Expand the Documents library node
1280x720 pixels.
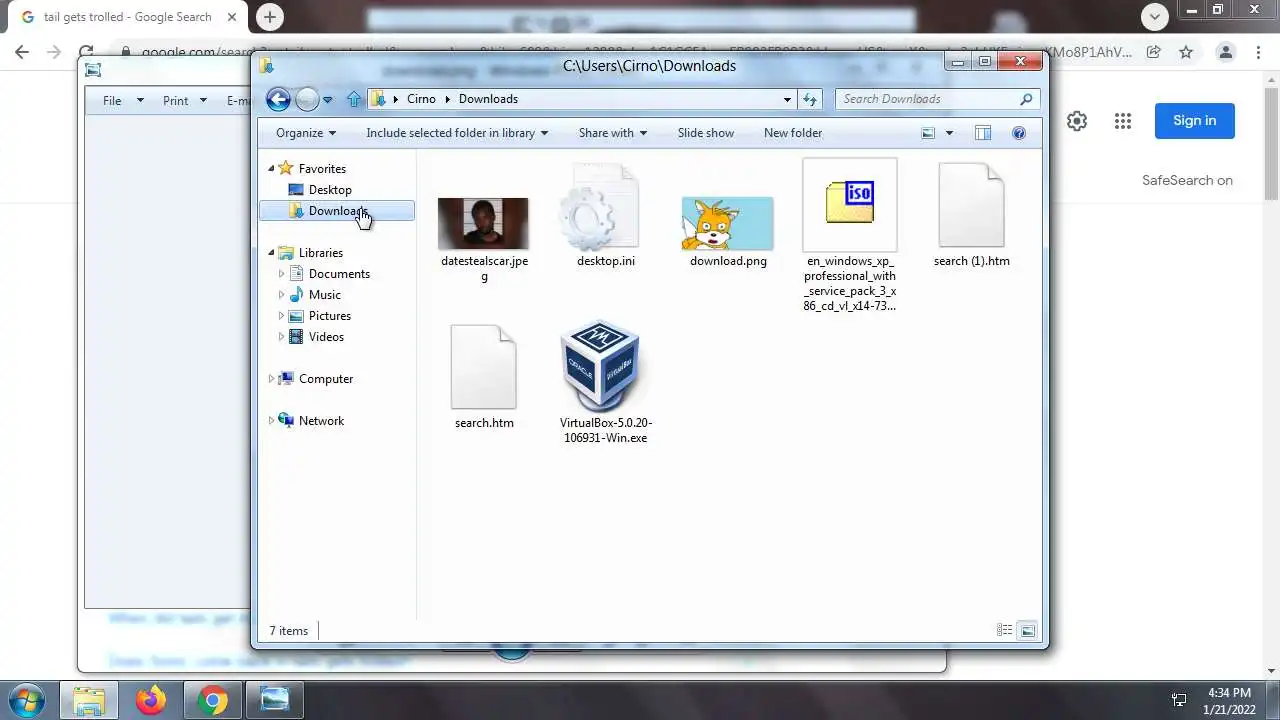point(282,274)
